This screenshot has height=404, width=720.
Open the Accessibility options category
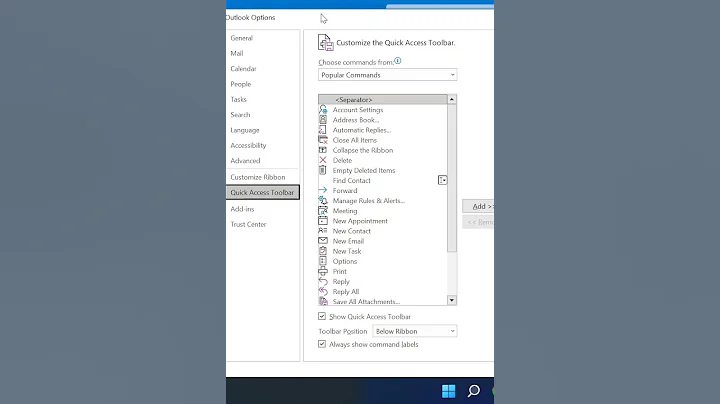248,146
